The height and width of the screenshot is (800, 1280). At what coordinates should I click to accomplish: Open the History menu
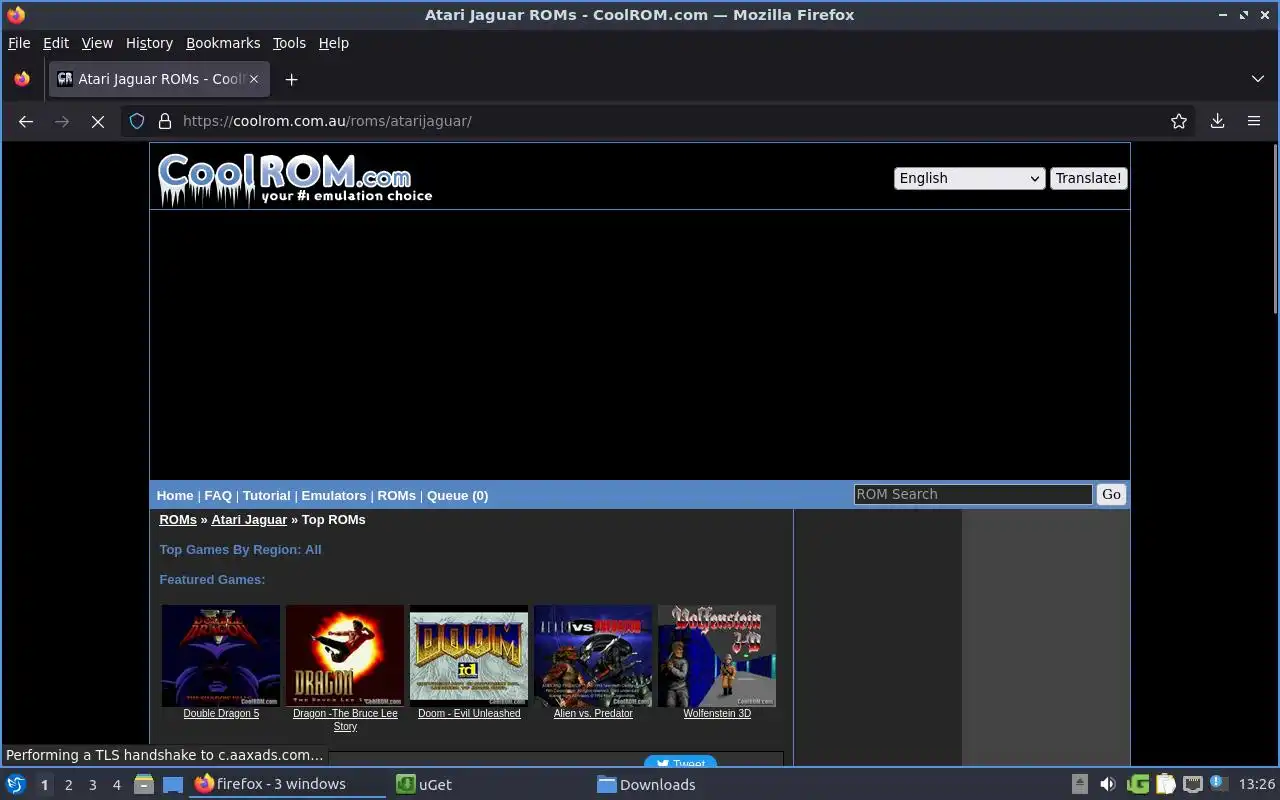[x=149, y=43]
